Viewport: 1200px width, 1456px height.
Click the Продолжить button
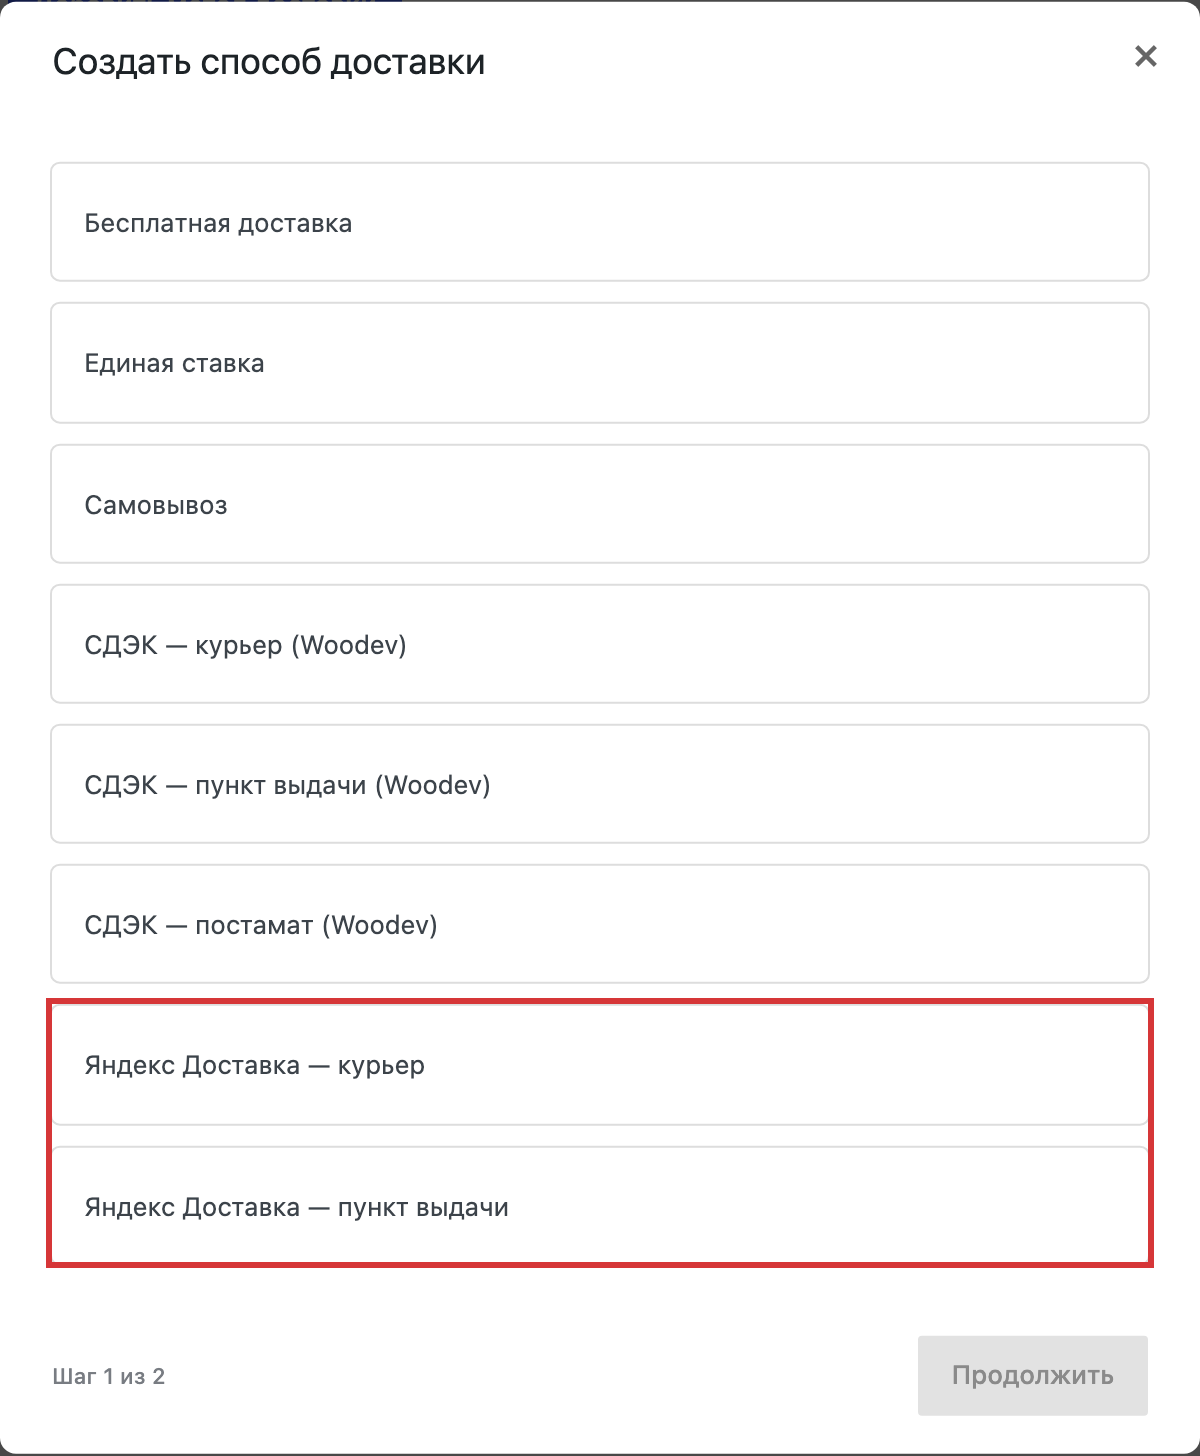pyautogui.click(x=1033, y=1375)
